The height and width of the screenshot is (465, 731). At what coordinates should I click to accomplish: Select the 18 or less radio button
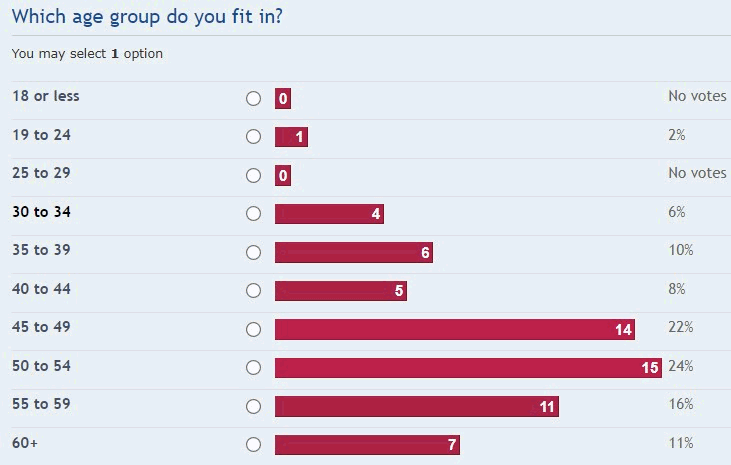tap(253, 98)
